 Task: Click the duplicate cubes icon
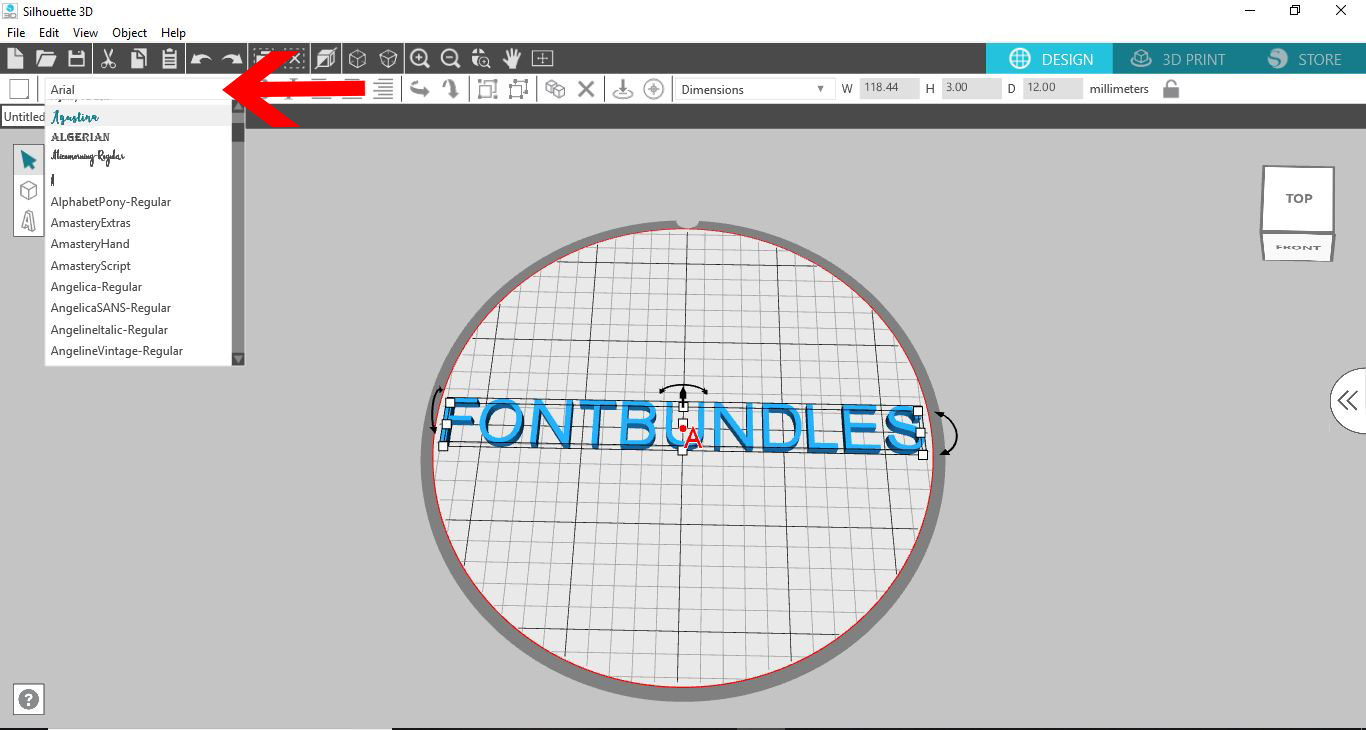(555, 89)
